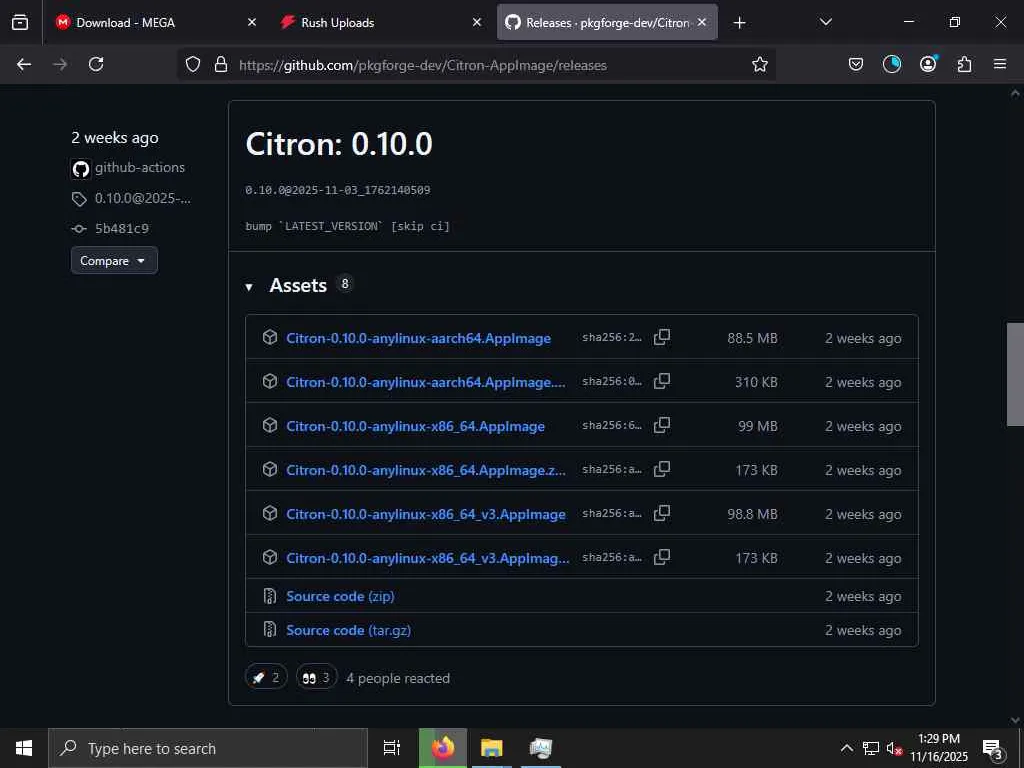
Task: Open the Windows Start menu
Action: click(24, 748)
